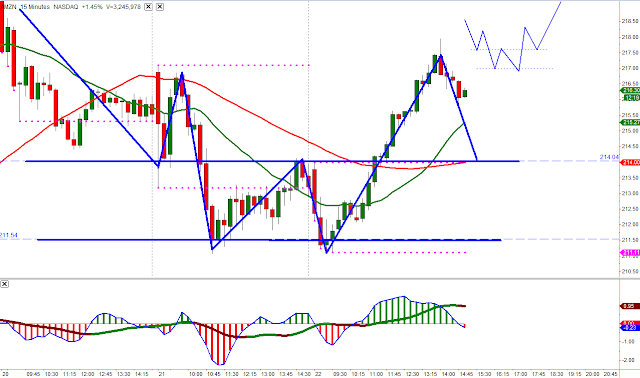Viewport: 640px width, 378px height.
Task: Click the dark red 0.95 oscillator marker
Action: [629, 306]
